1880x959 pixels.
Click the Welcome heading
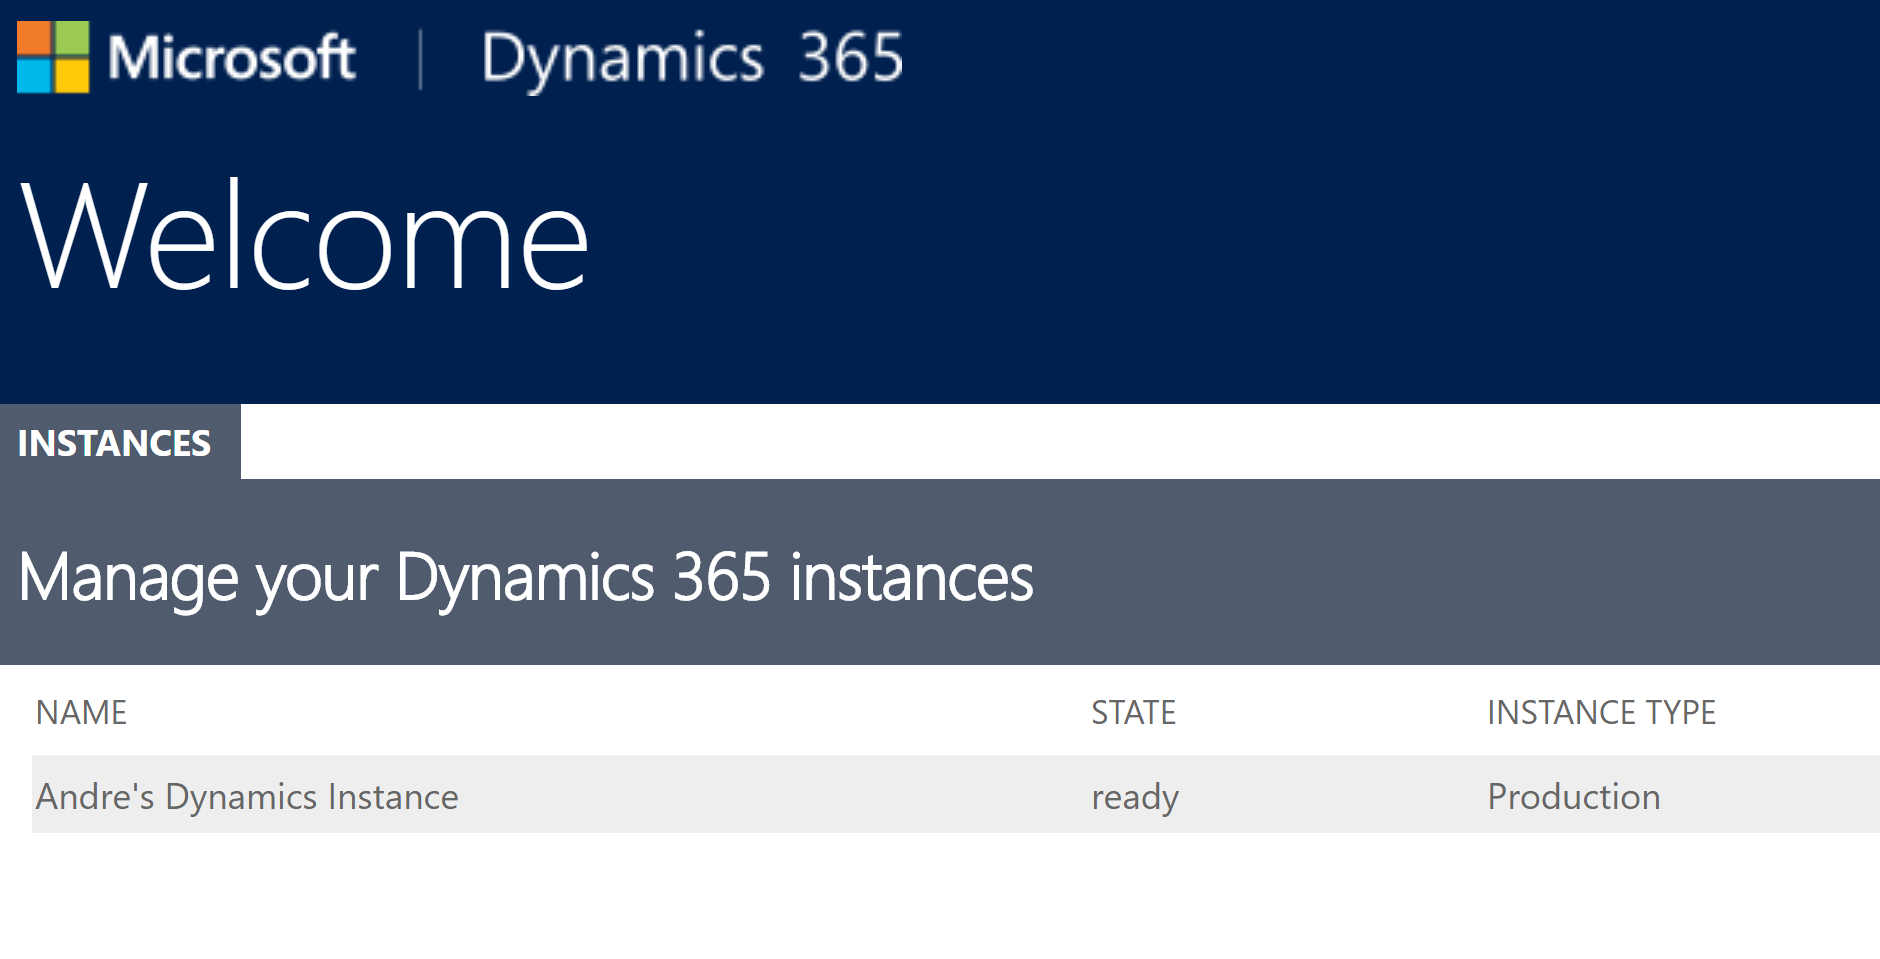pos(304,238)
